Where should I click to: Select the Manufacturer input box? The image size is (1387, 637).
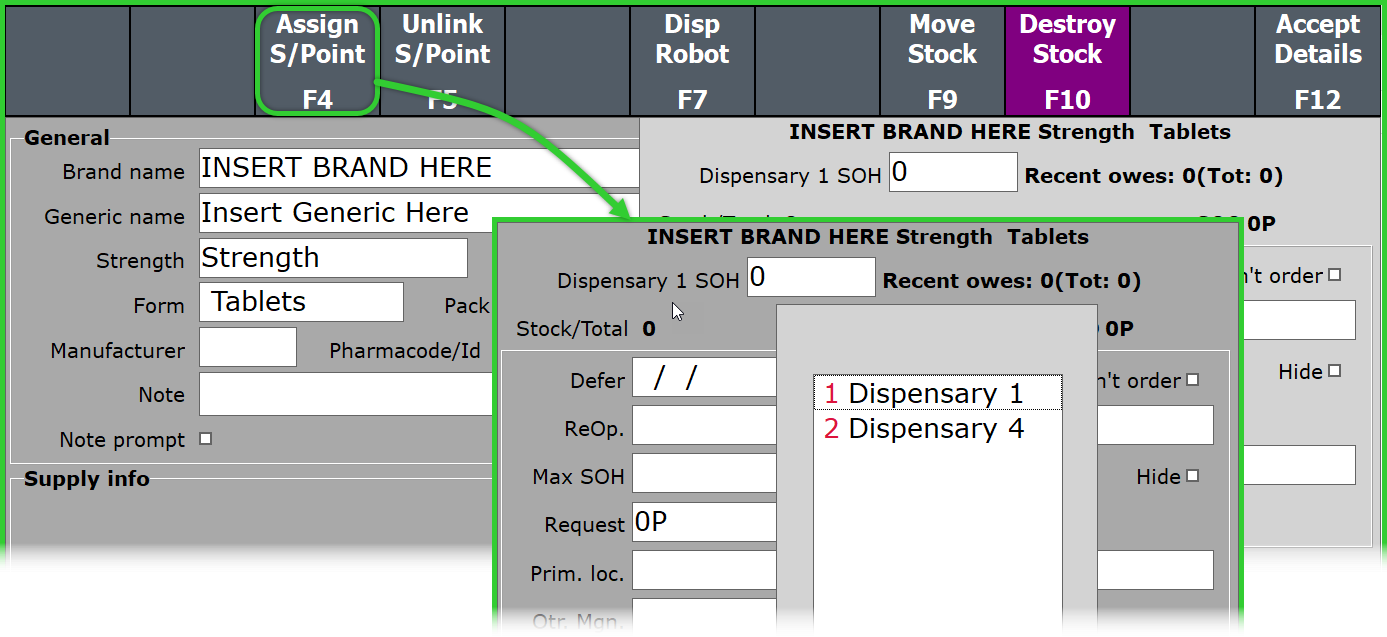[248, 347]
